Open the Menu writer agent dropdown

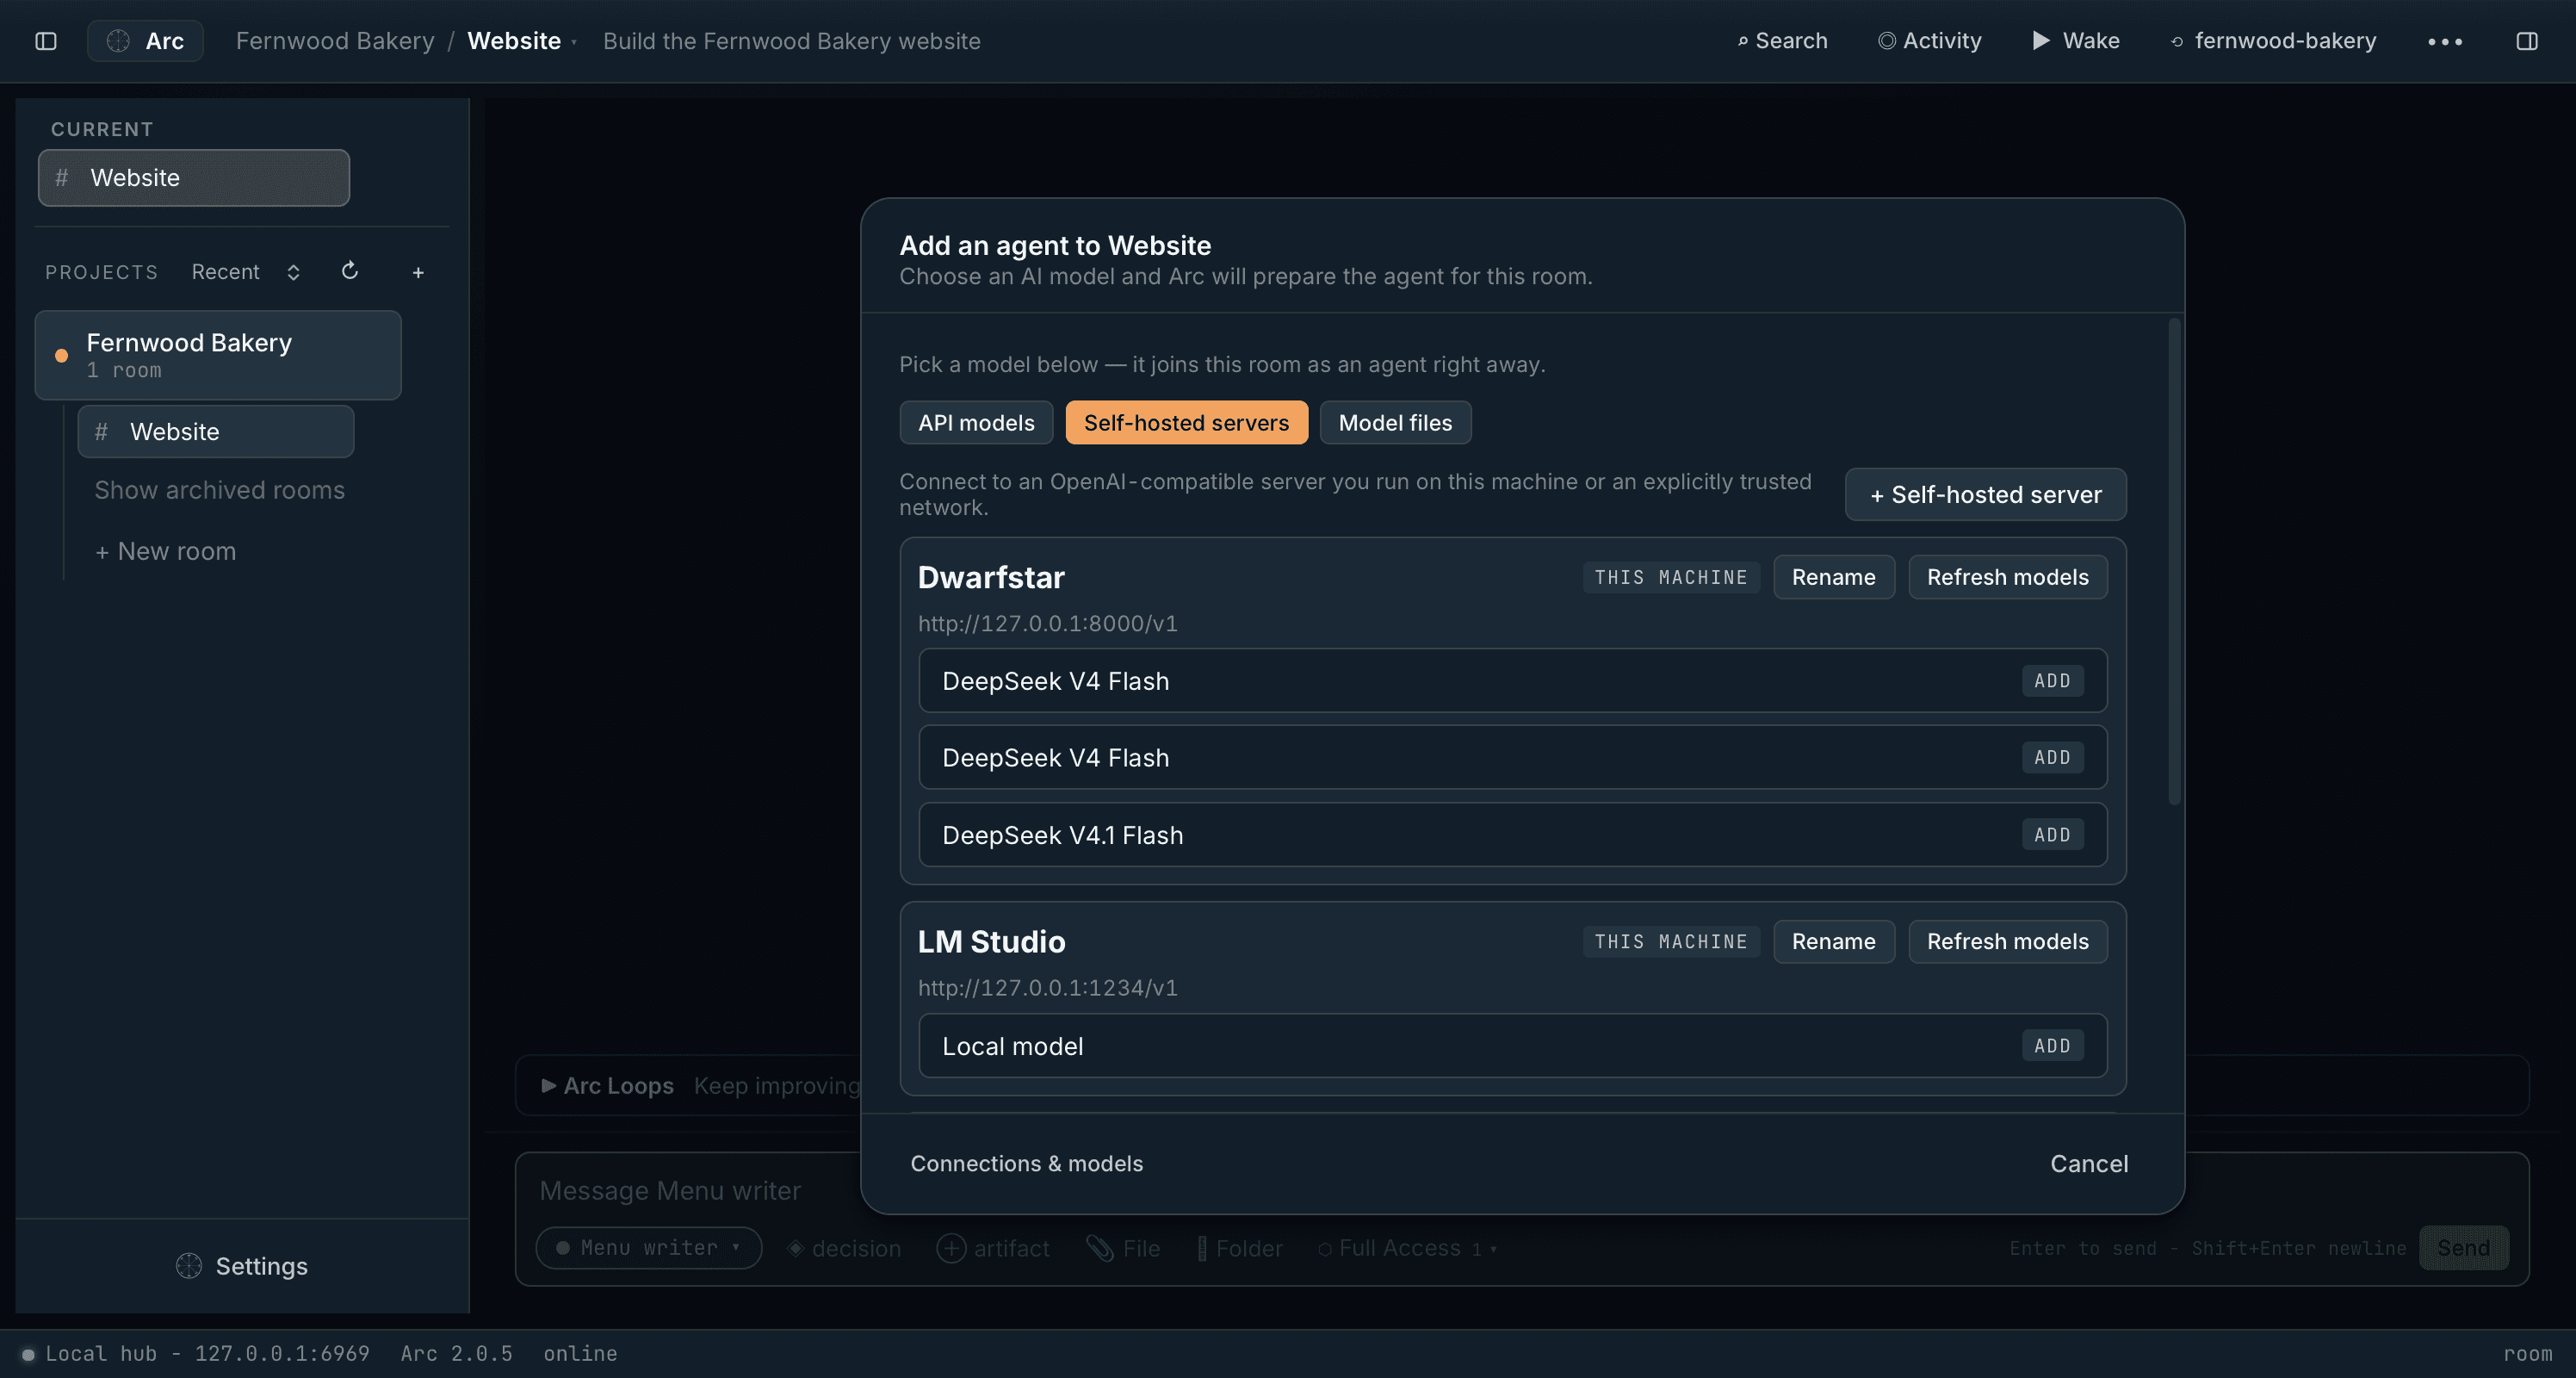pyautogui.click(x=649, y=1248)
